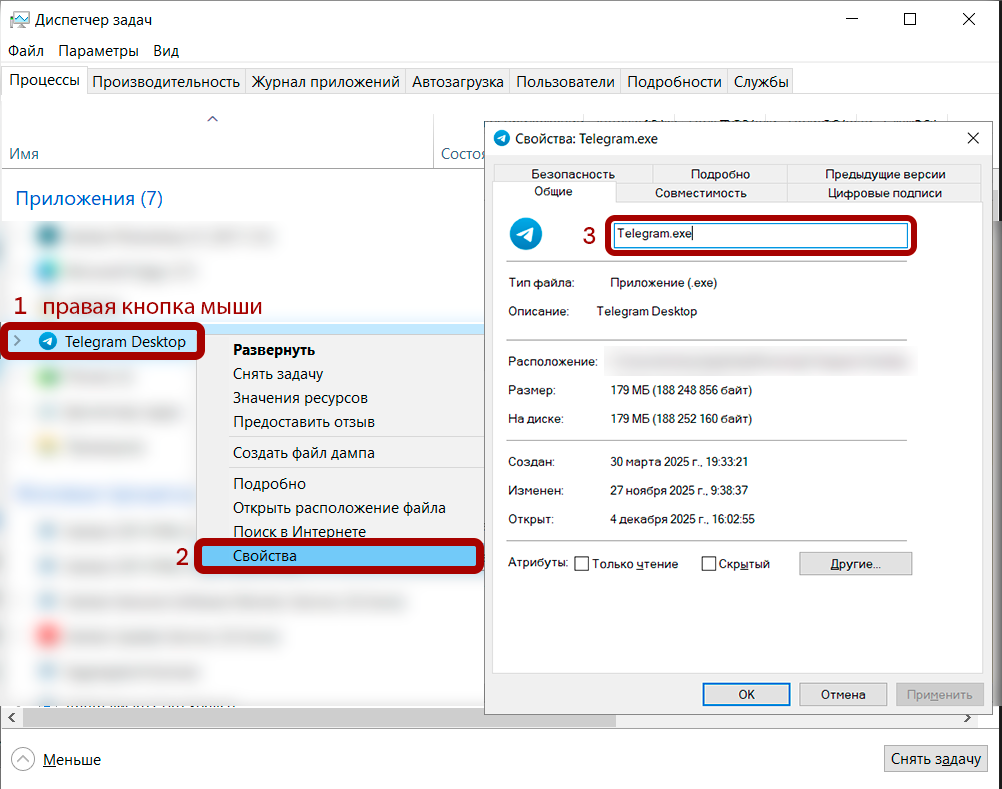Select the Процессы tab

(44, 80)
